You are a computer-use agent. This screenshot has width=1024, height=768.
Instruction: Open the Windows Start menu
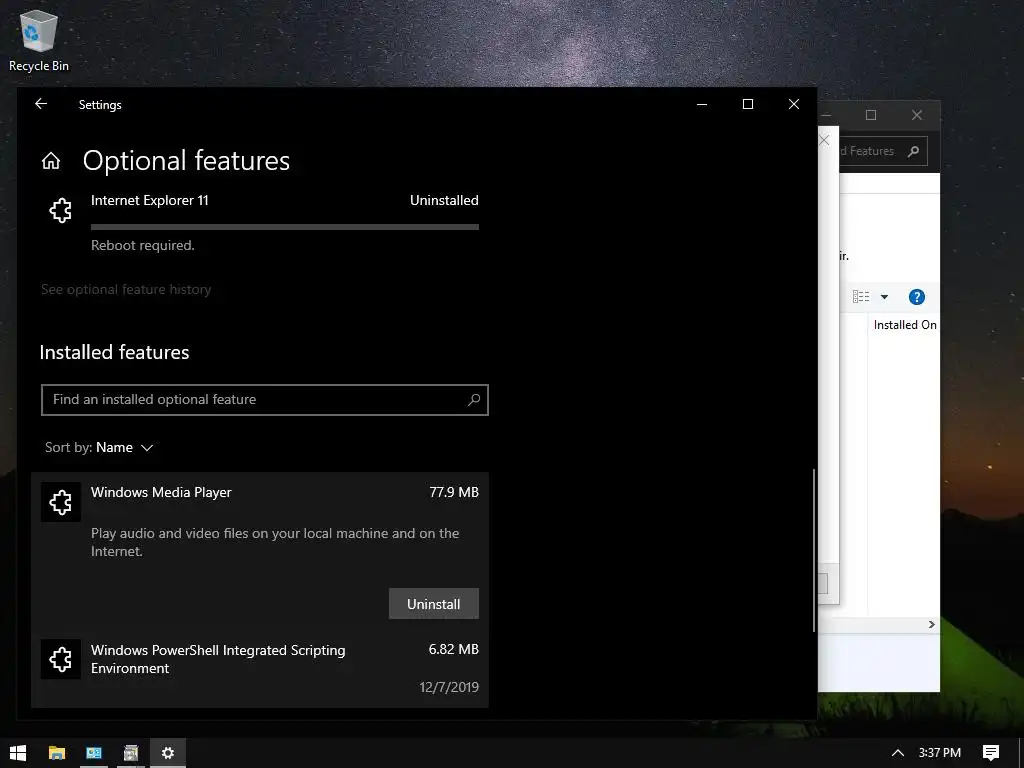point(18,753)
